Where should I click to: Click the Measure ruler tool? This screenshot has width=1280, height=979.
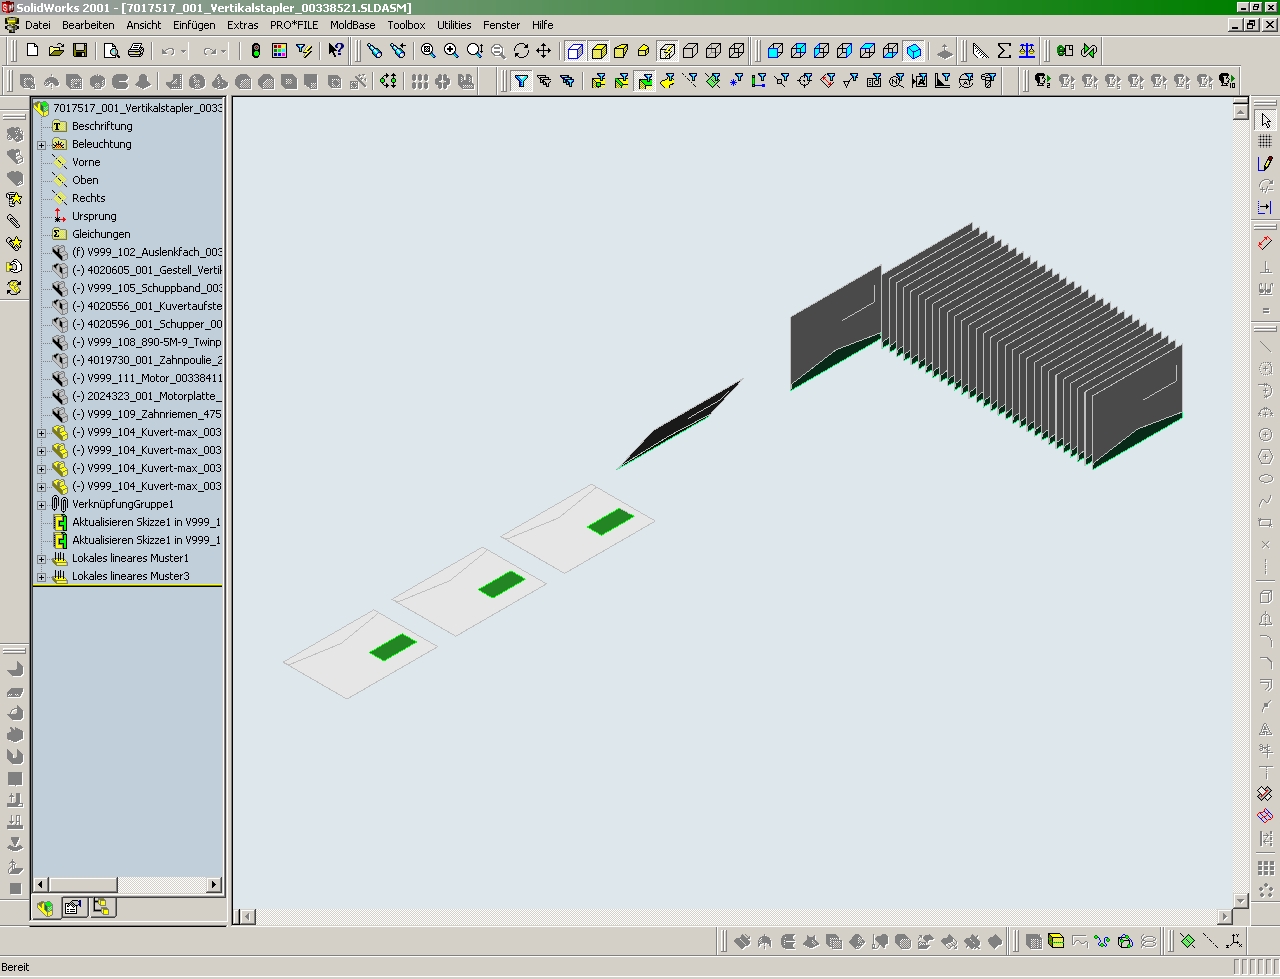(x=980, y=51)
